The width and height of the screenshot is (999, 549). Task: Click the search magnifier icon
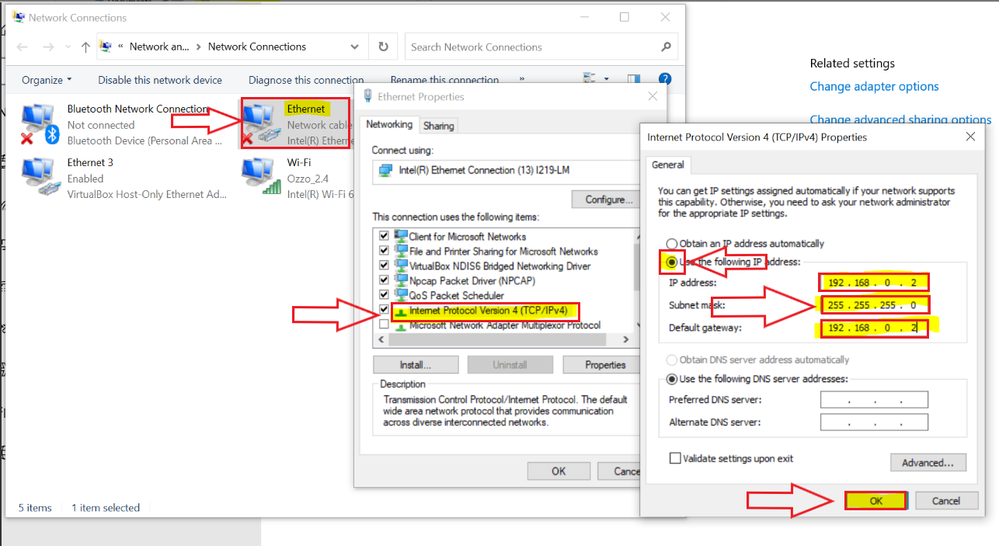pos(666,47)
